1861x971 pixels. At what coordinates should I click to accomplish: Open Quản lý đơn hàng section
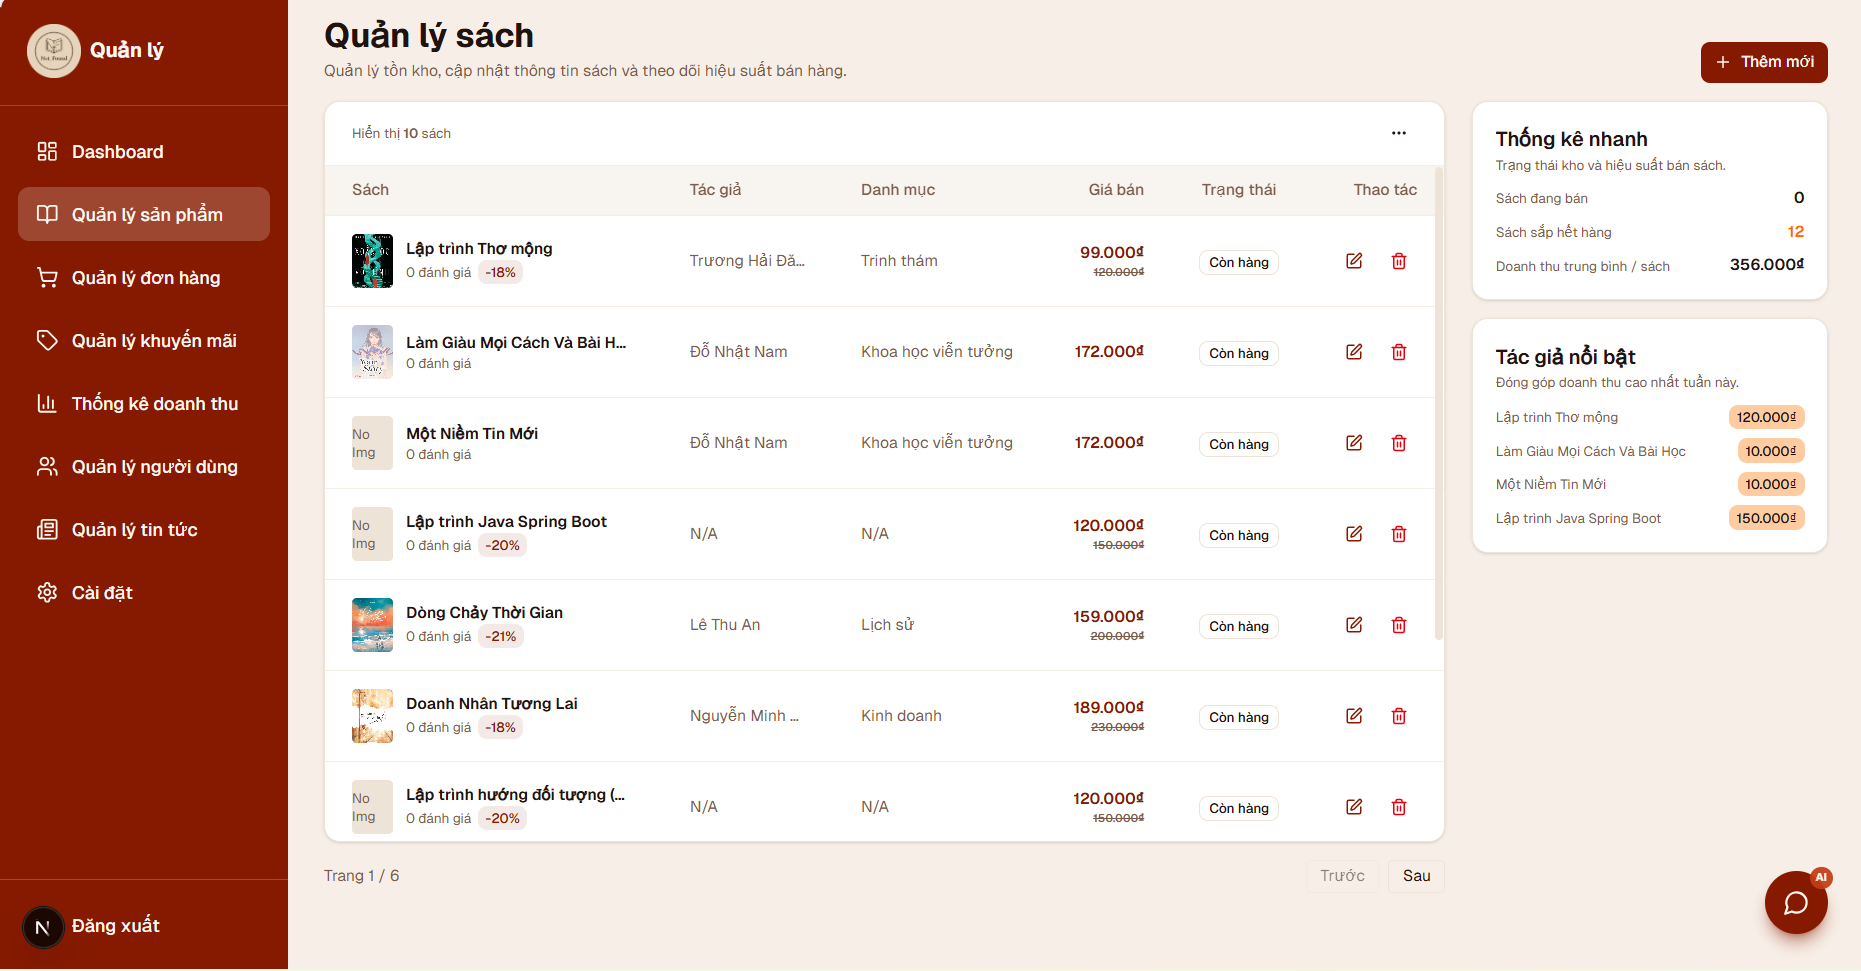tap(144, 277)
